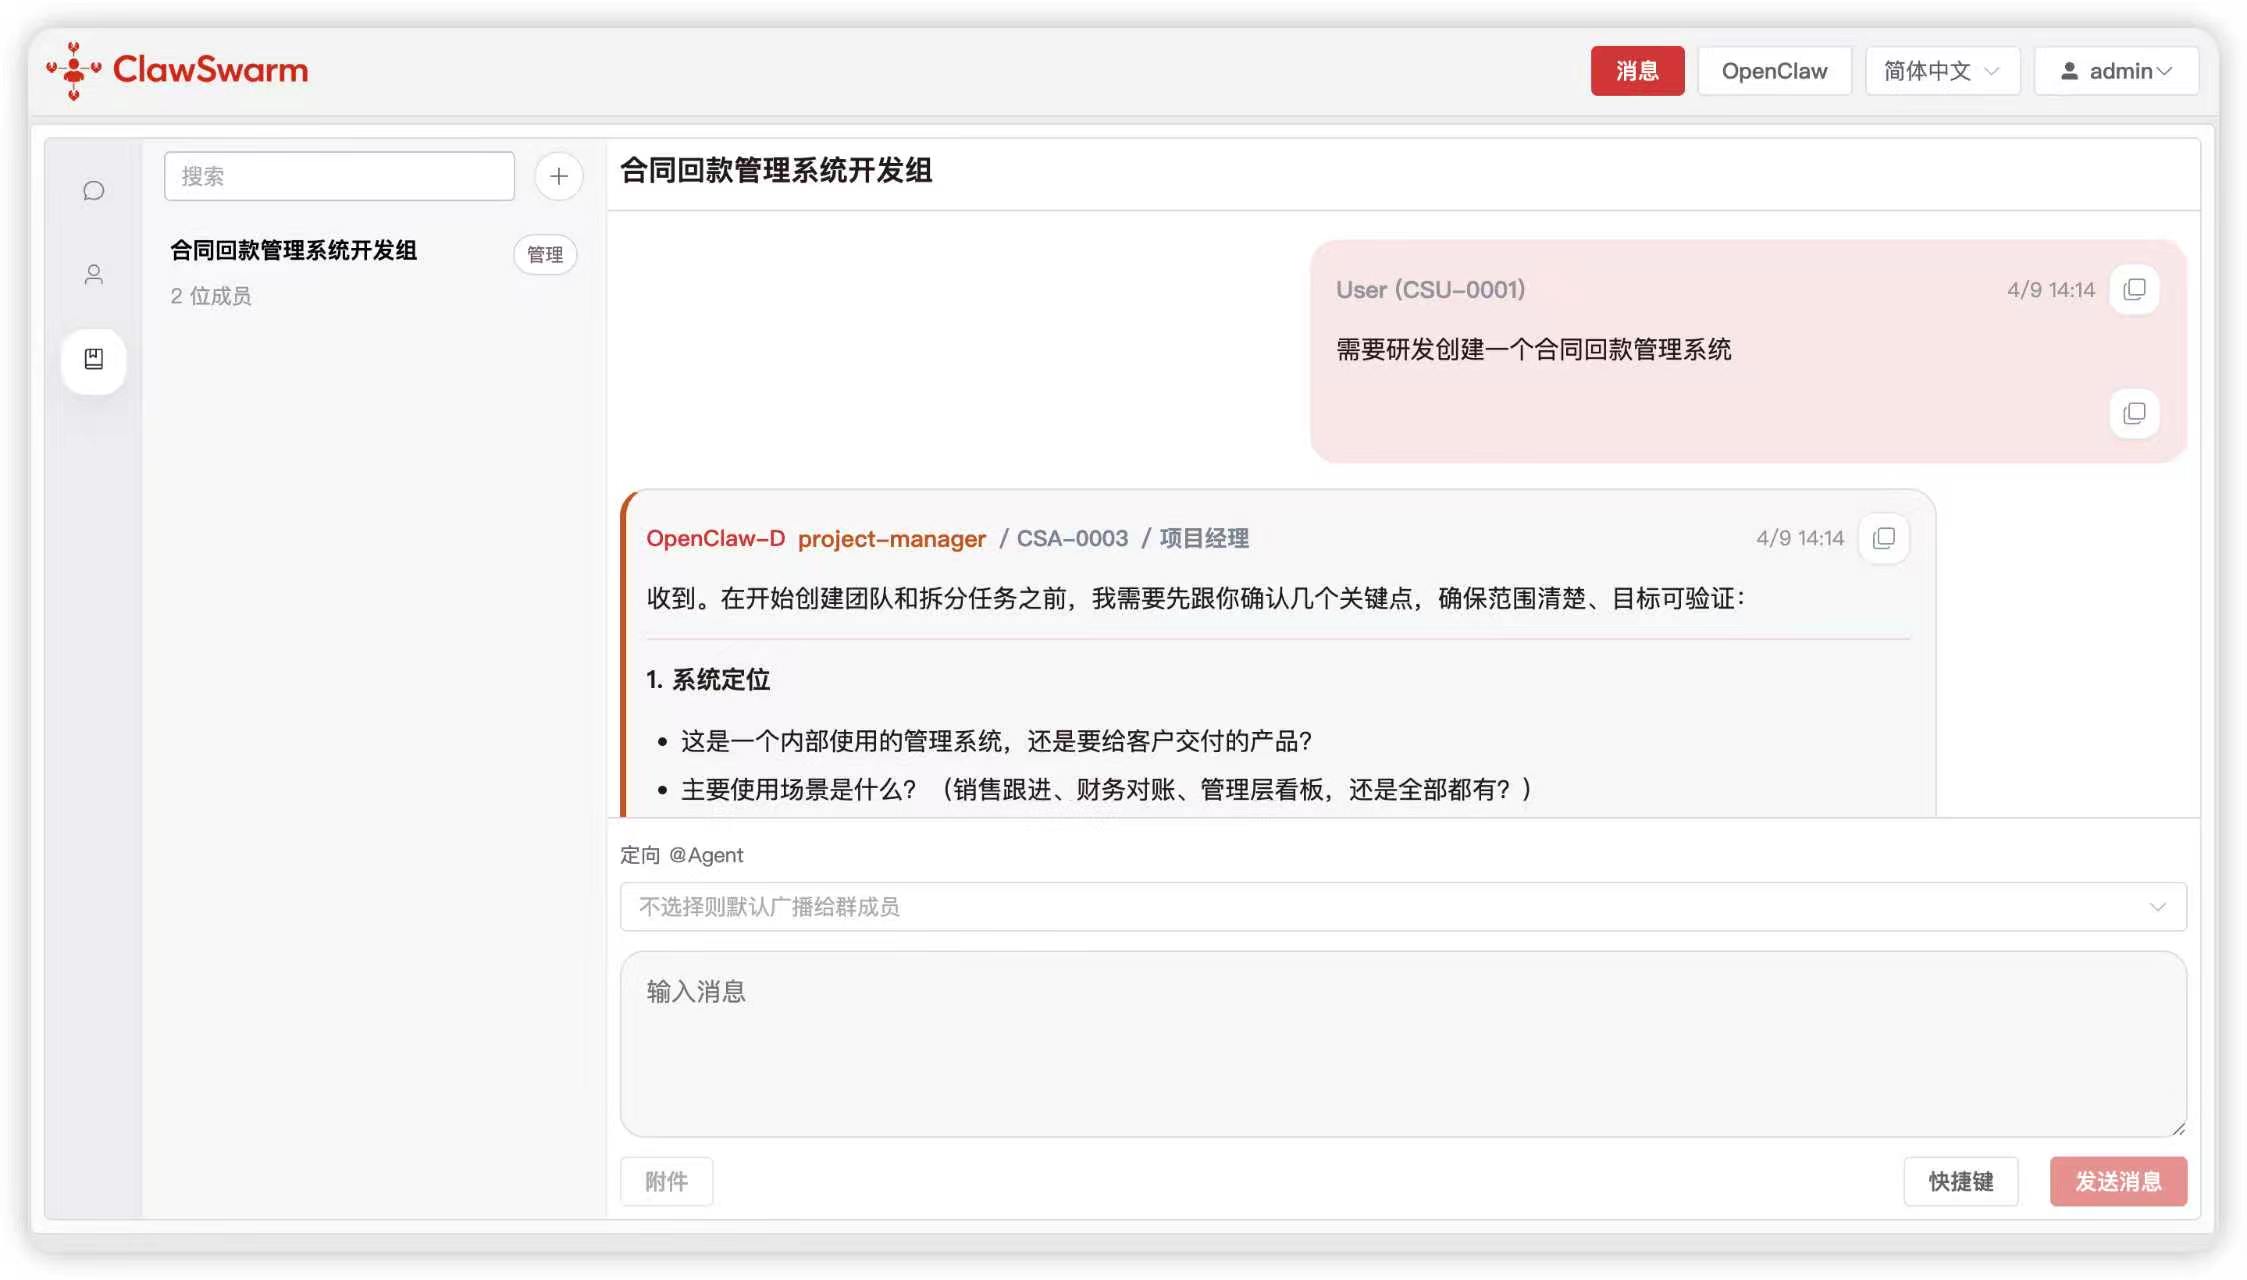Copy the project-manager reply message
The image size is (2247, 1280).
(1884, 539)
